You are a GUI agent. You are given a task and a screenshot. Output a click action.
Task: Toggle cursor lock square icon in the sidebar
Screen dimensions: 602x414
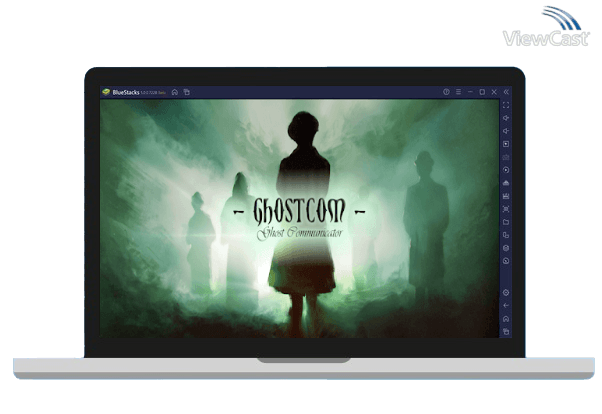(x=506, y=144)
